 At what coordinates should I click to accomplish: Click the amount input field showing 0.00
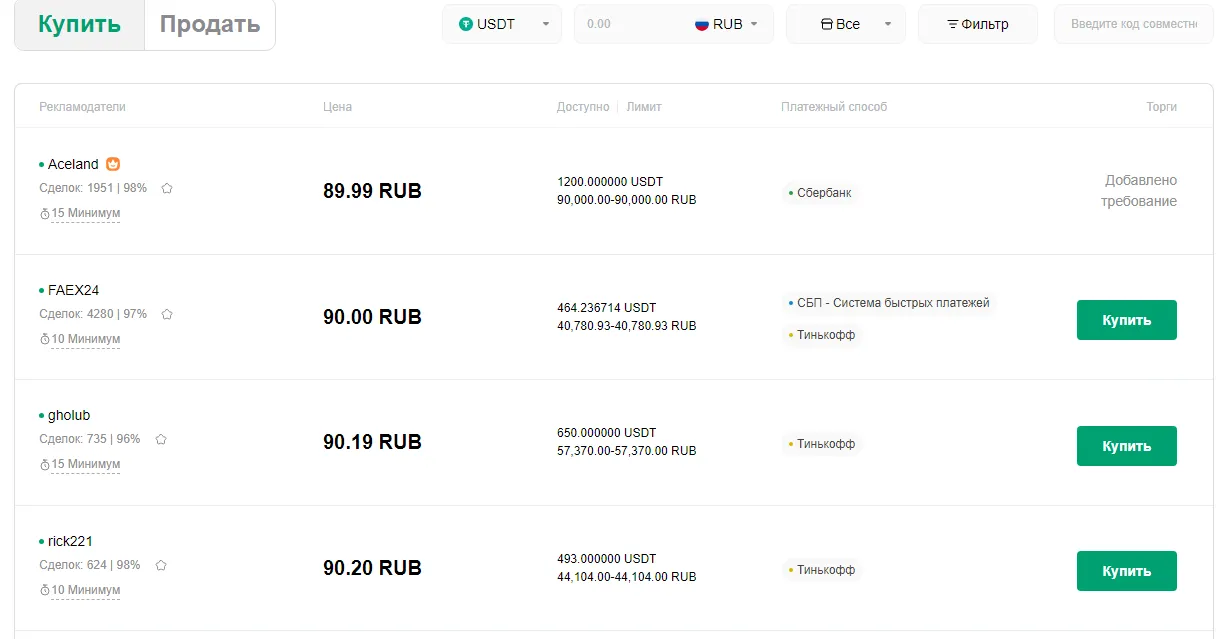point(630,24)
